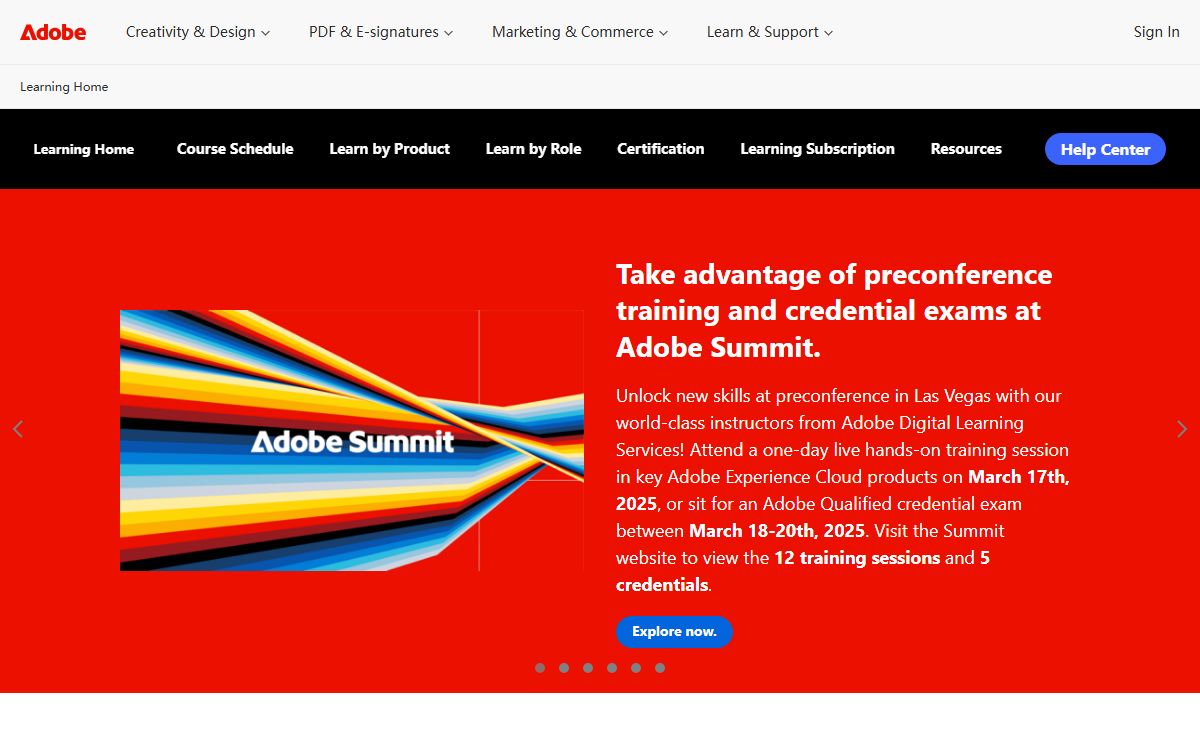Expand PDF & E-signatures menu
The height and width of the screenshot is (740, 1200).
click(x=381, y=32)
